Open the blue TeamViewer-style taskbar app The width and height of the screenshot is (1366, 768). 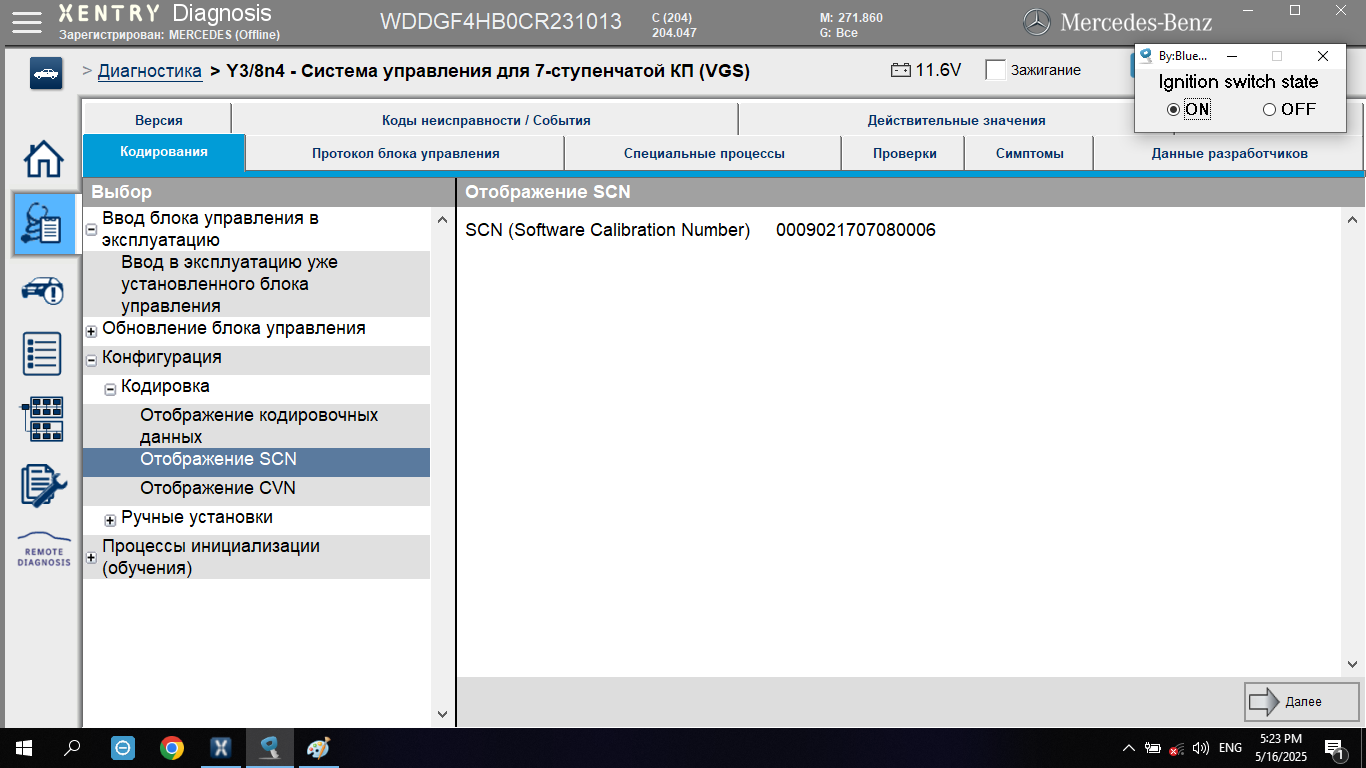[x=123, y=747]
